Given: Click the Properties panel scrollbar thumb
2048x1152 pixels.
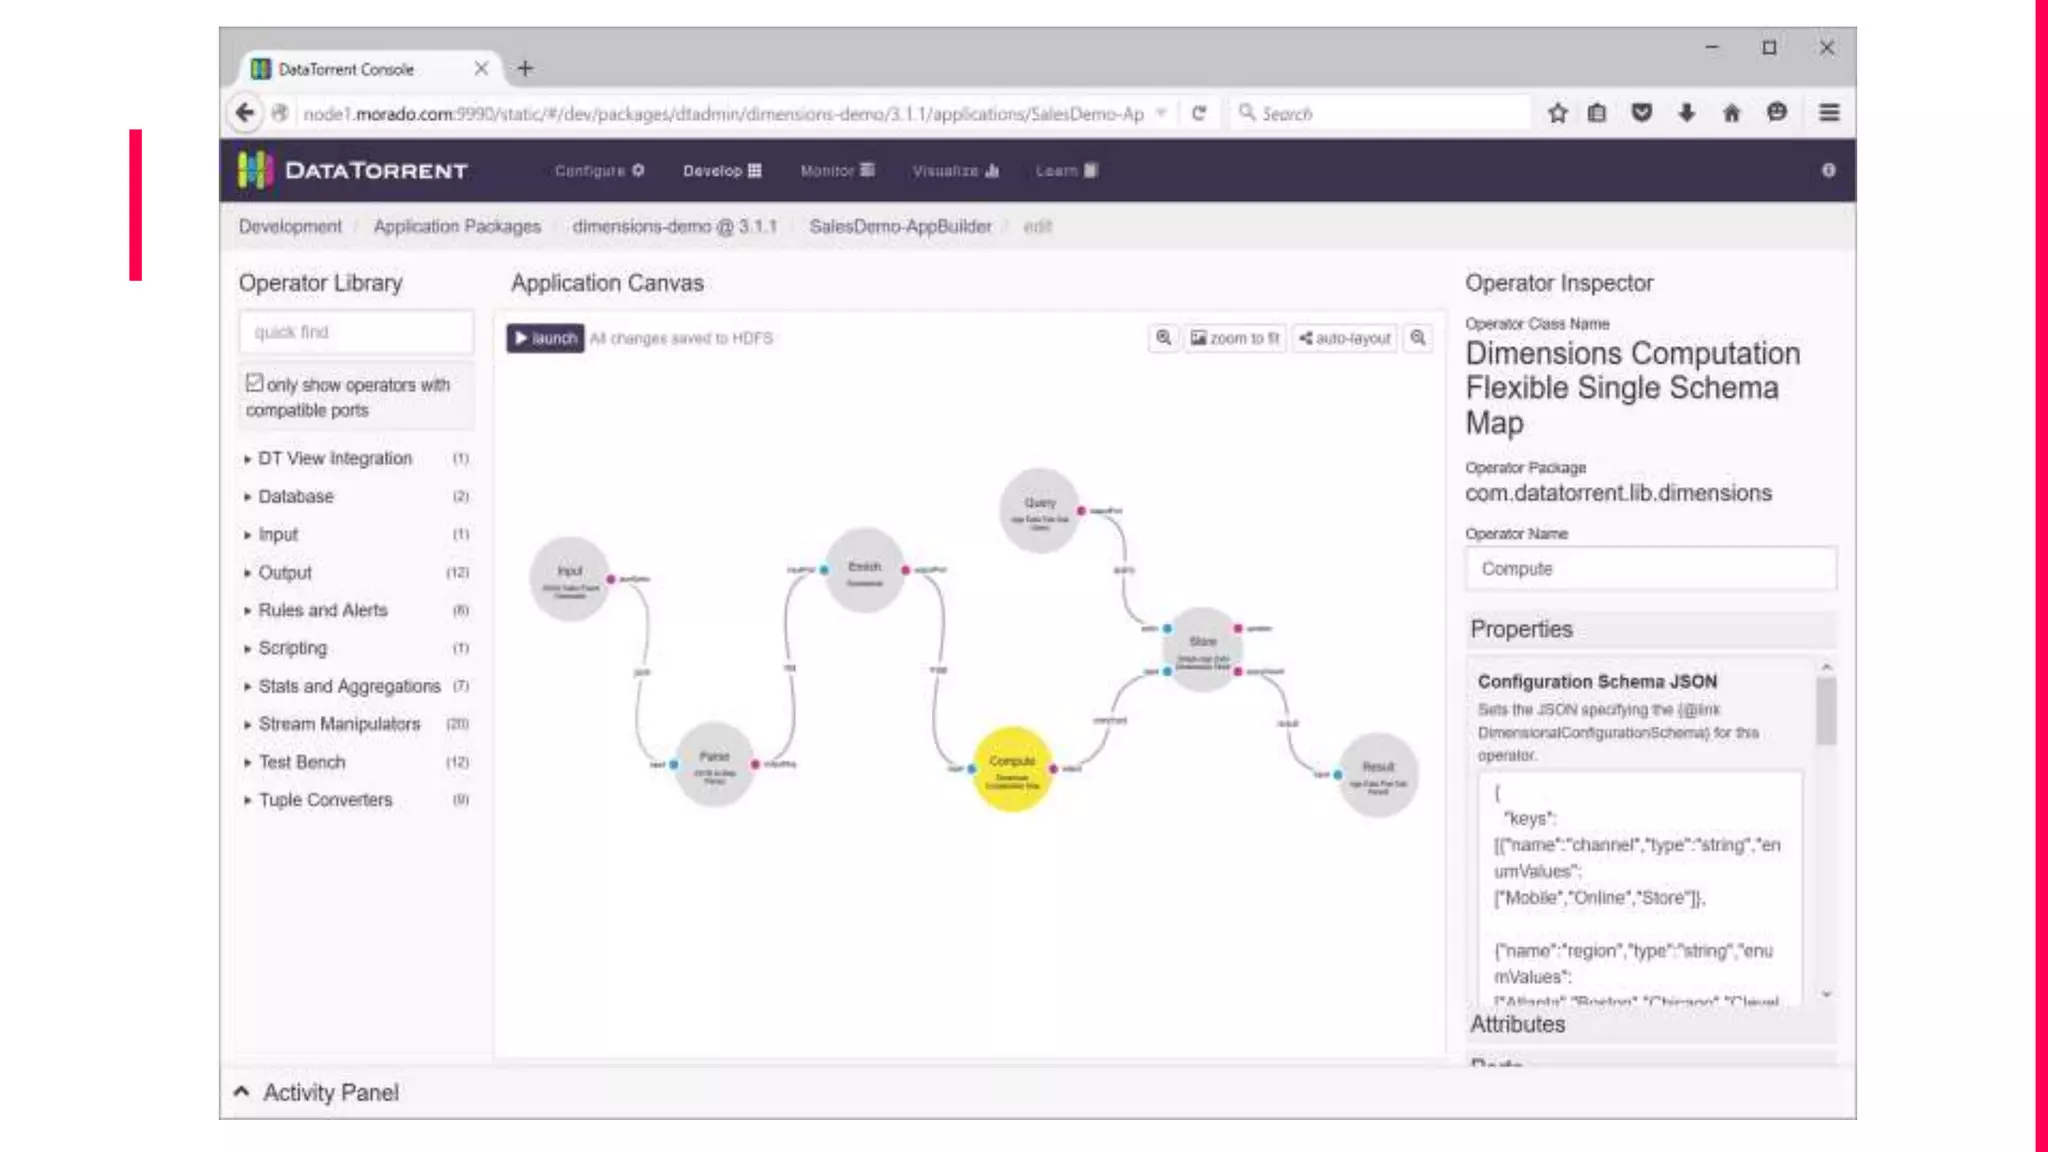Looking at the screenshot, I should pos(1826,711).
